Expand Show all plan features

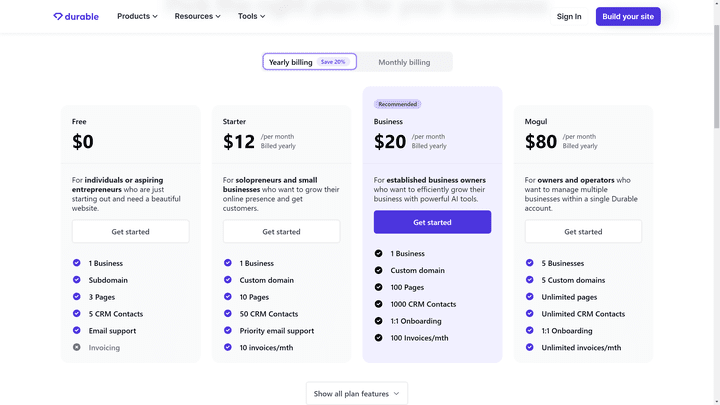(x=356, y=394)
